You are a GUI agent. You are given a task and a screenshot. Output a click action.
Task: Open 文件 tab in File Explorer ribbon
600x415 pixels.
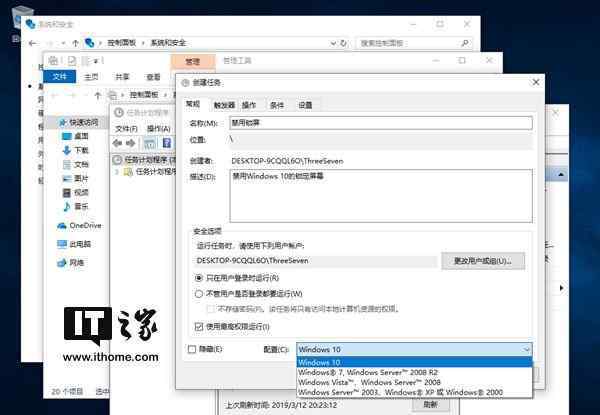click(59, 76)
